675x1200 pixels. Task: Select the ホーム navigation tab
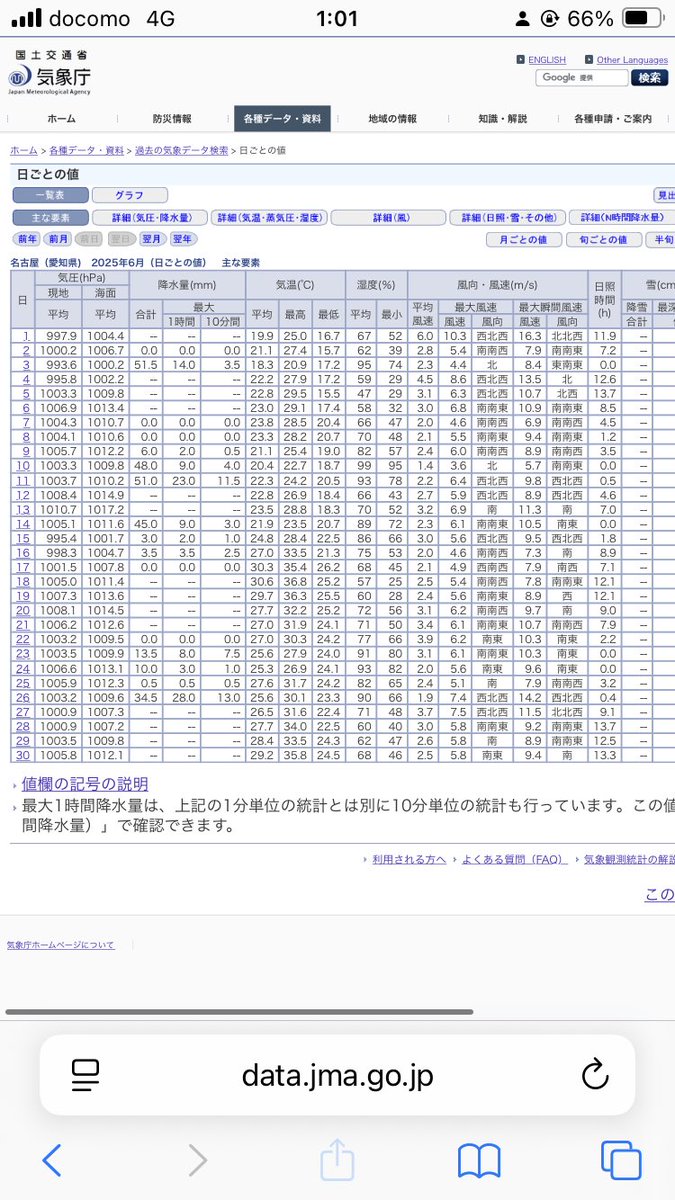(x=61, y=119)
